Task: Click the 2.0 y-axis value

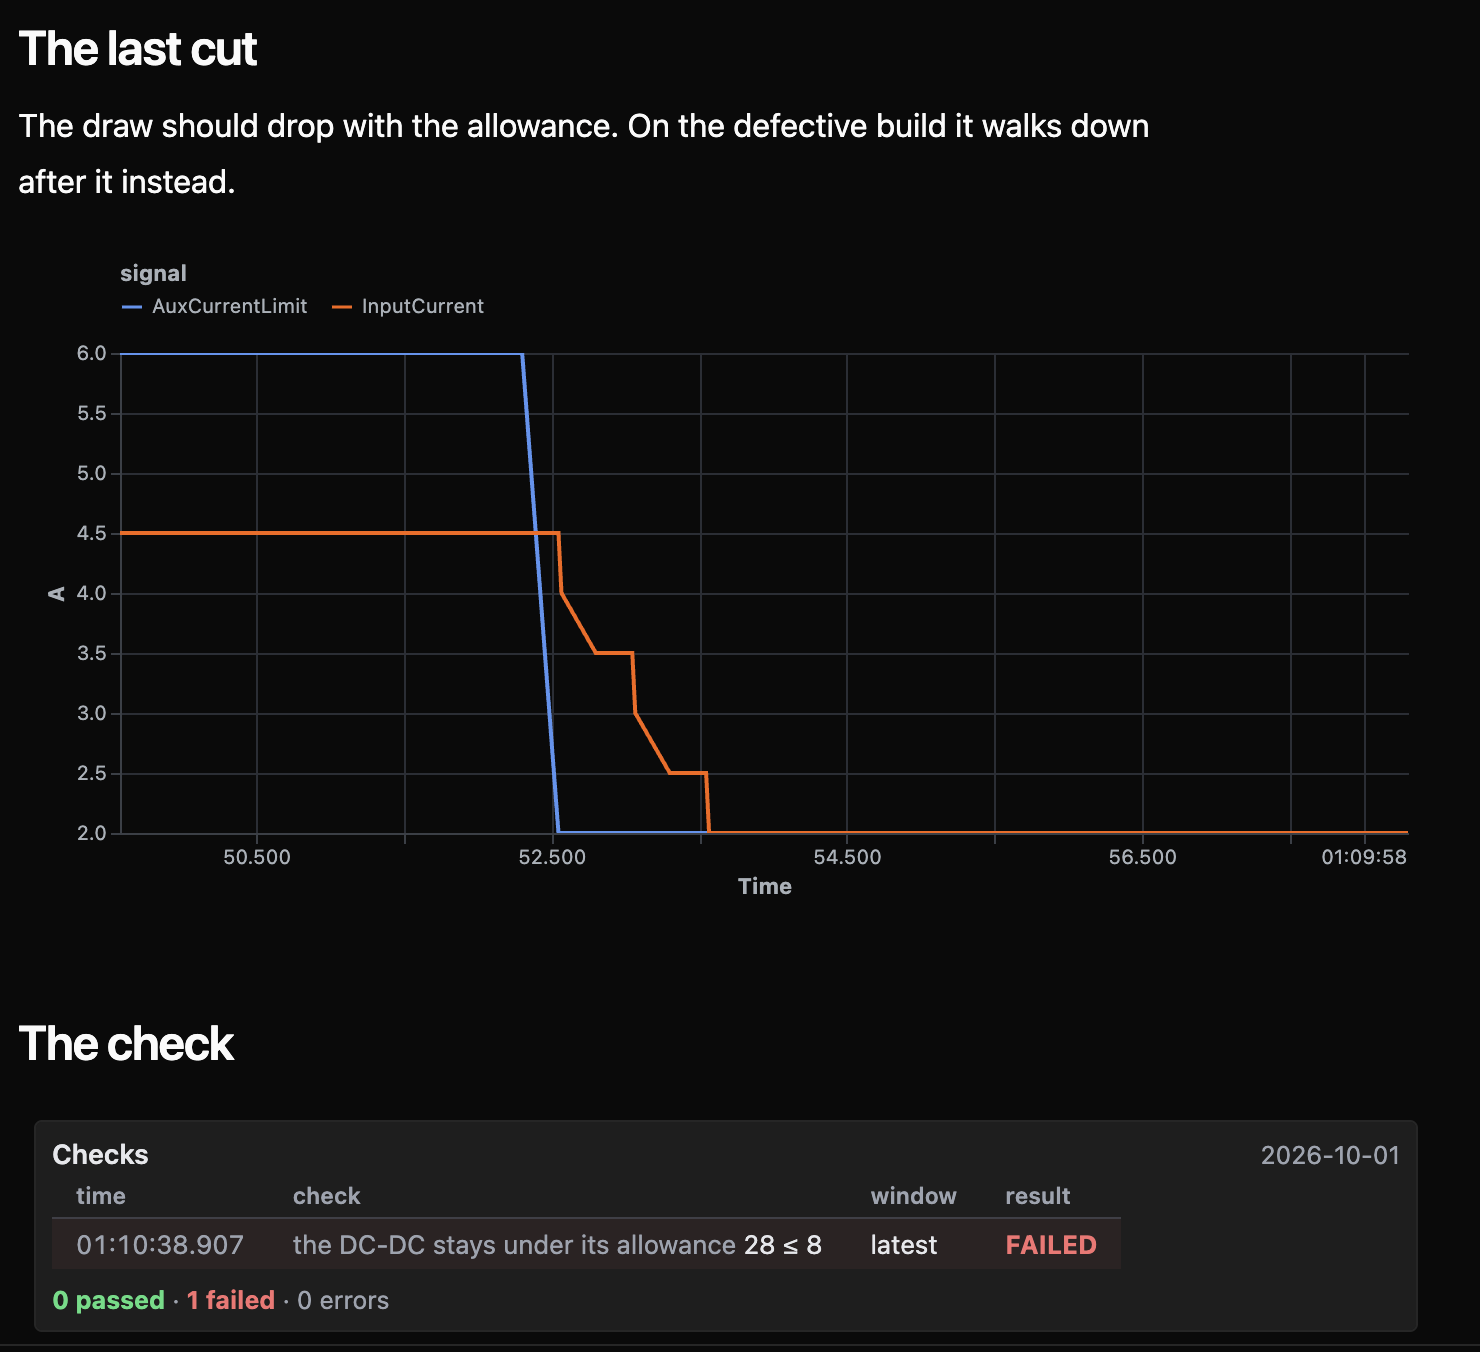Action: [92, 833]
